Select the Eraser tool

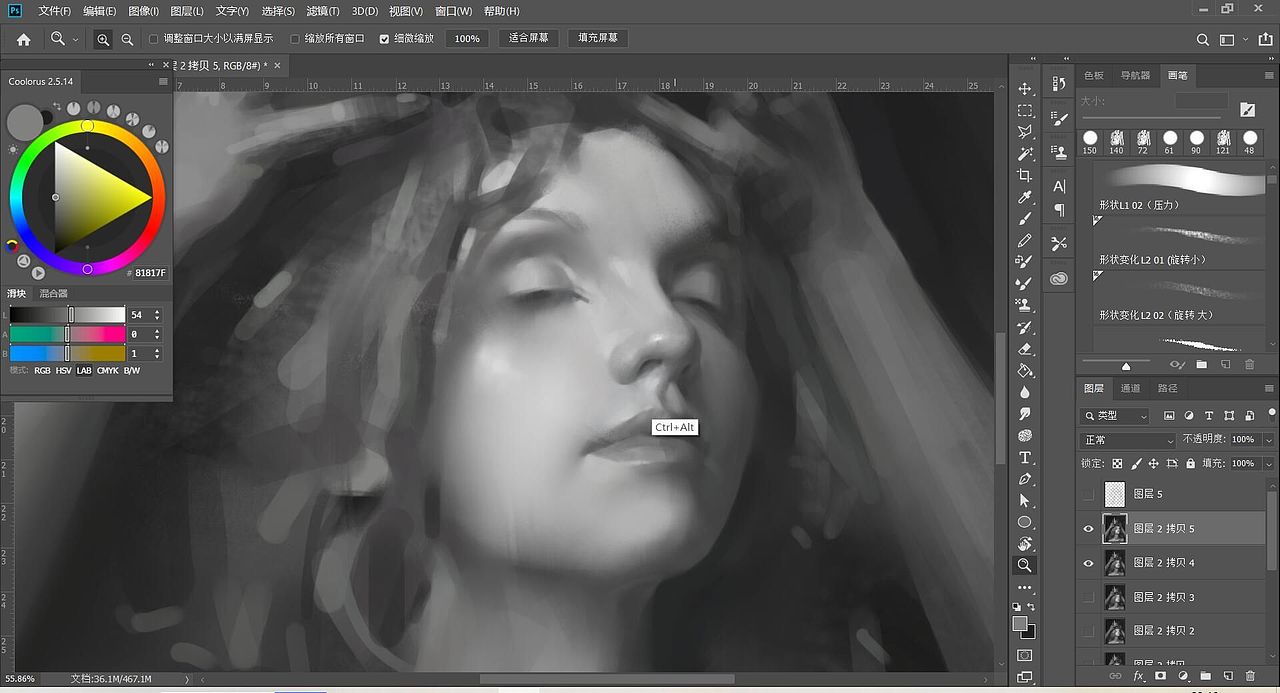(x=1025, y=349)
